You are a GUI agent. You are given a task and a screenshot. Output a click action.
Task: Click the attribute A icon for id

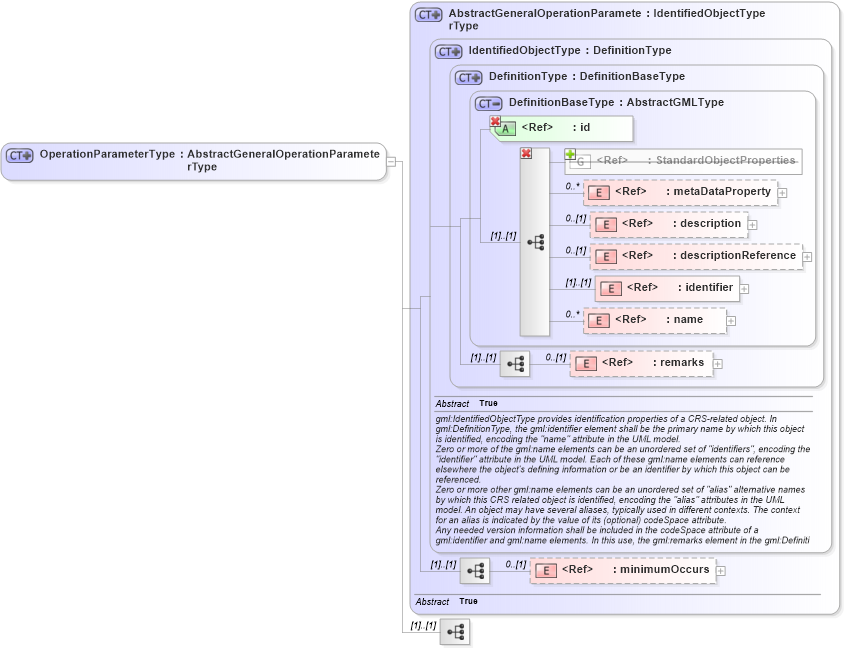point(505,129)
